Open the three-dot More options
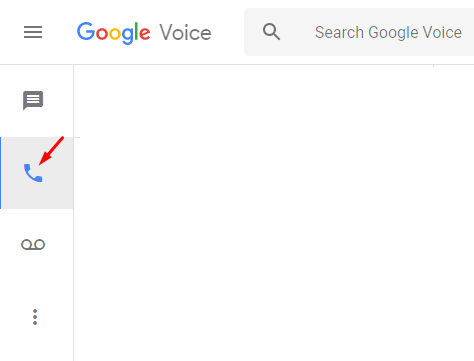This screenshot has height=361, width=474. pos(35,317)
